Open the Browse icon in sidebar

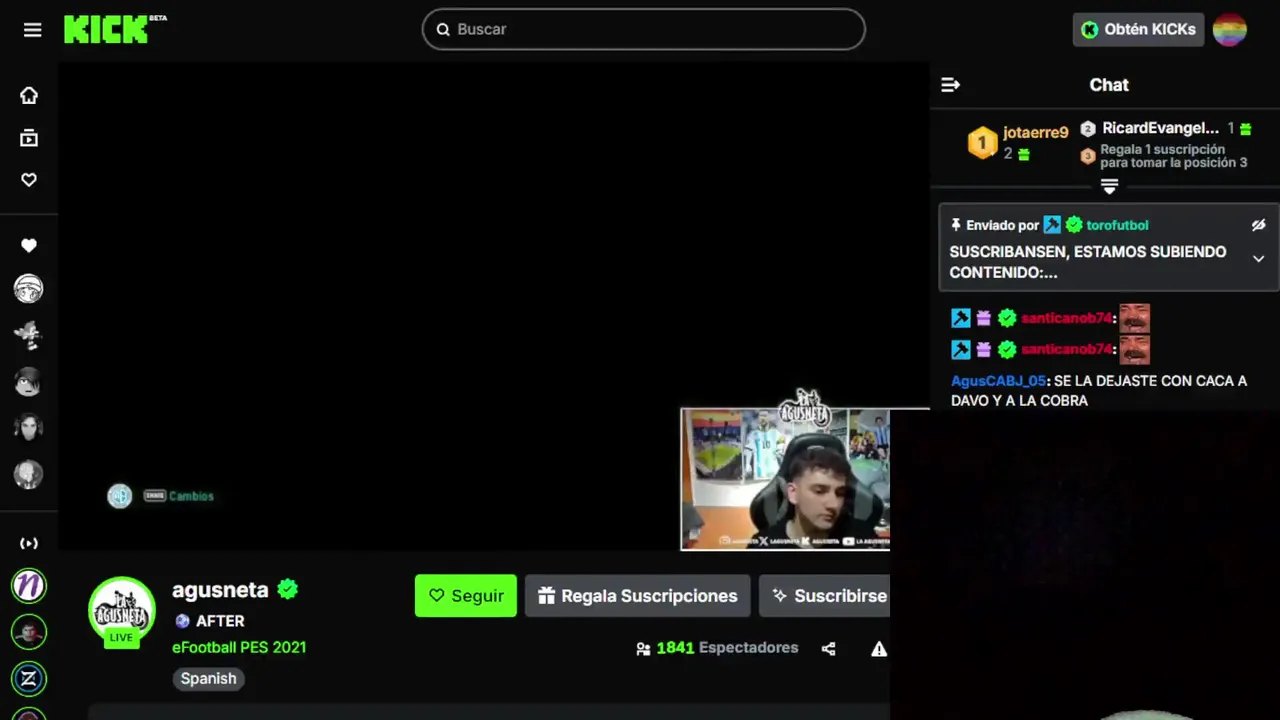(x=29, y=138)
